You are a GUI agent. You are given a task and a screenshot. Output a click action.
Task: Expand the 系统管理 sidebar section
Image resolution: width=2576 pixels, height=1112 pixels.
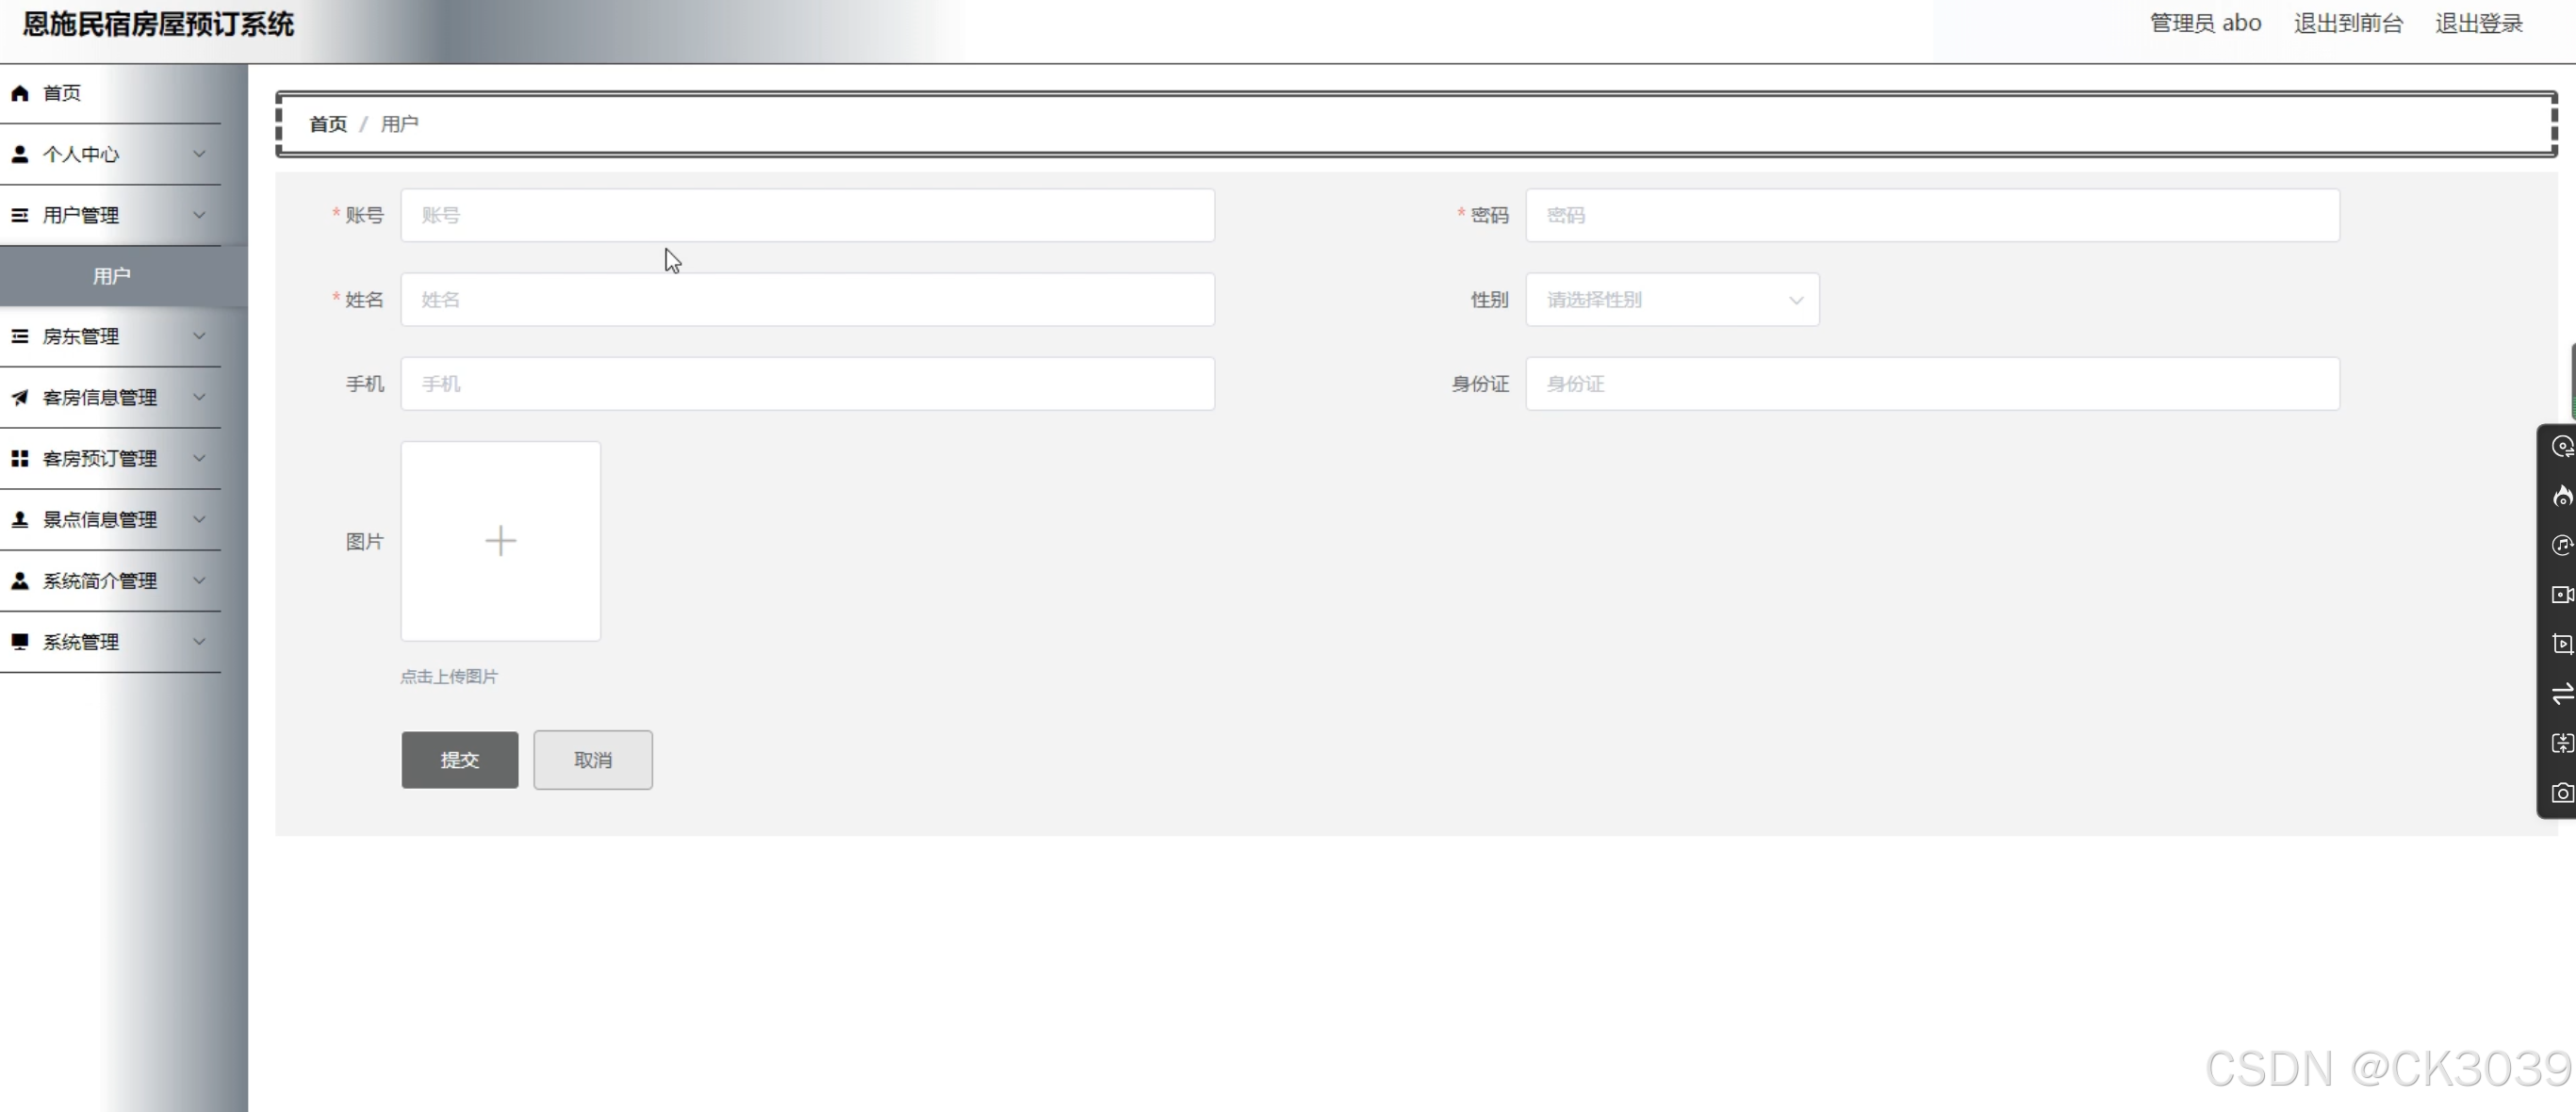point(110,642)
